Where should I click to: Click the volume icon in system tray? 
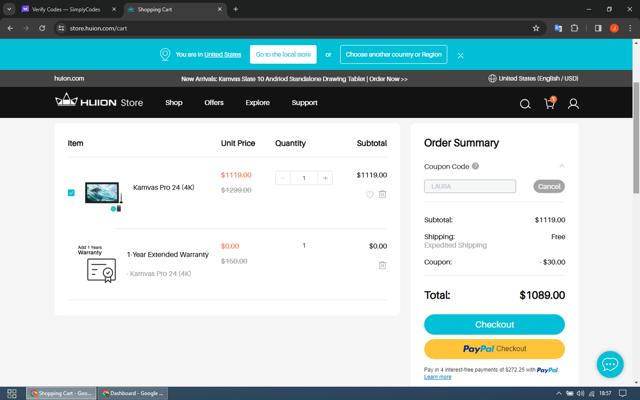pos(580,393)
